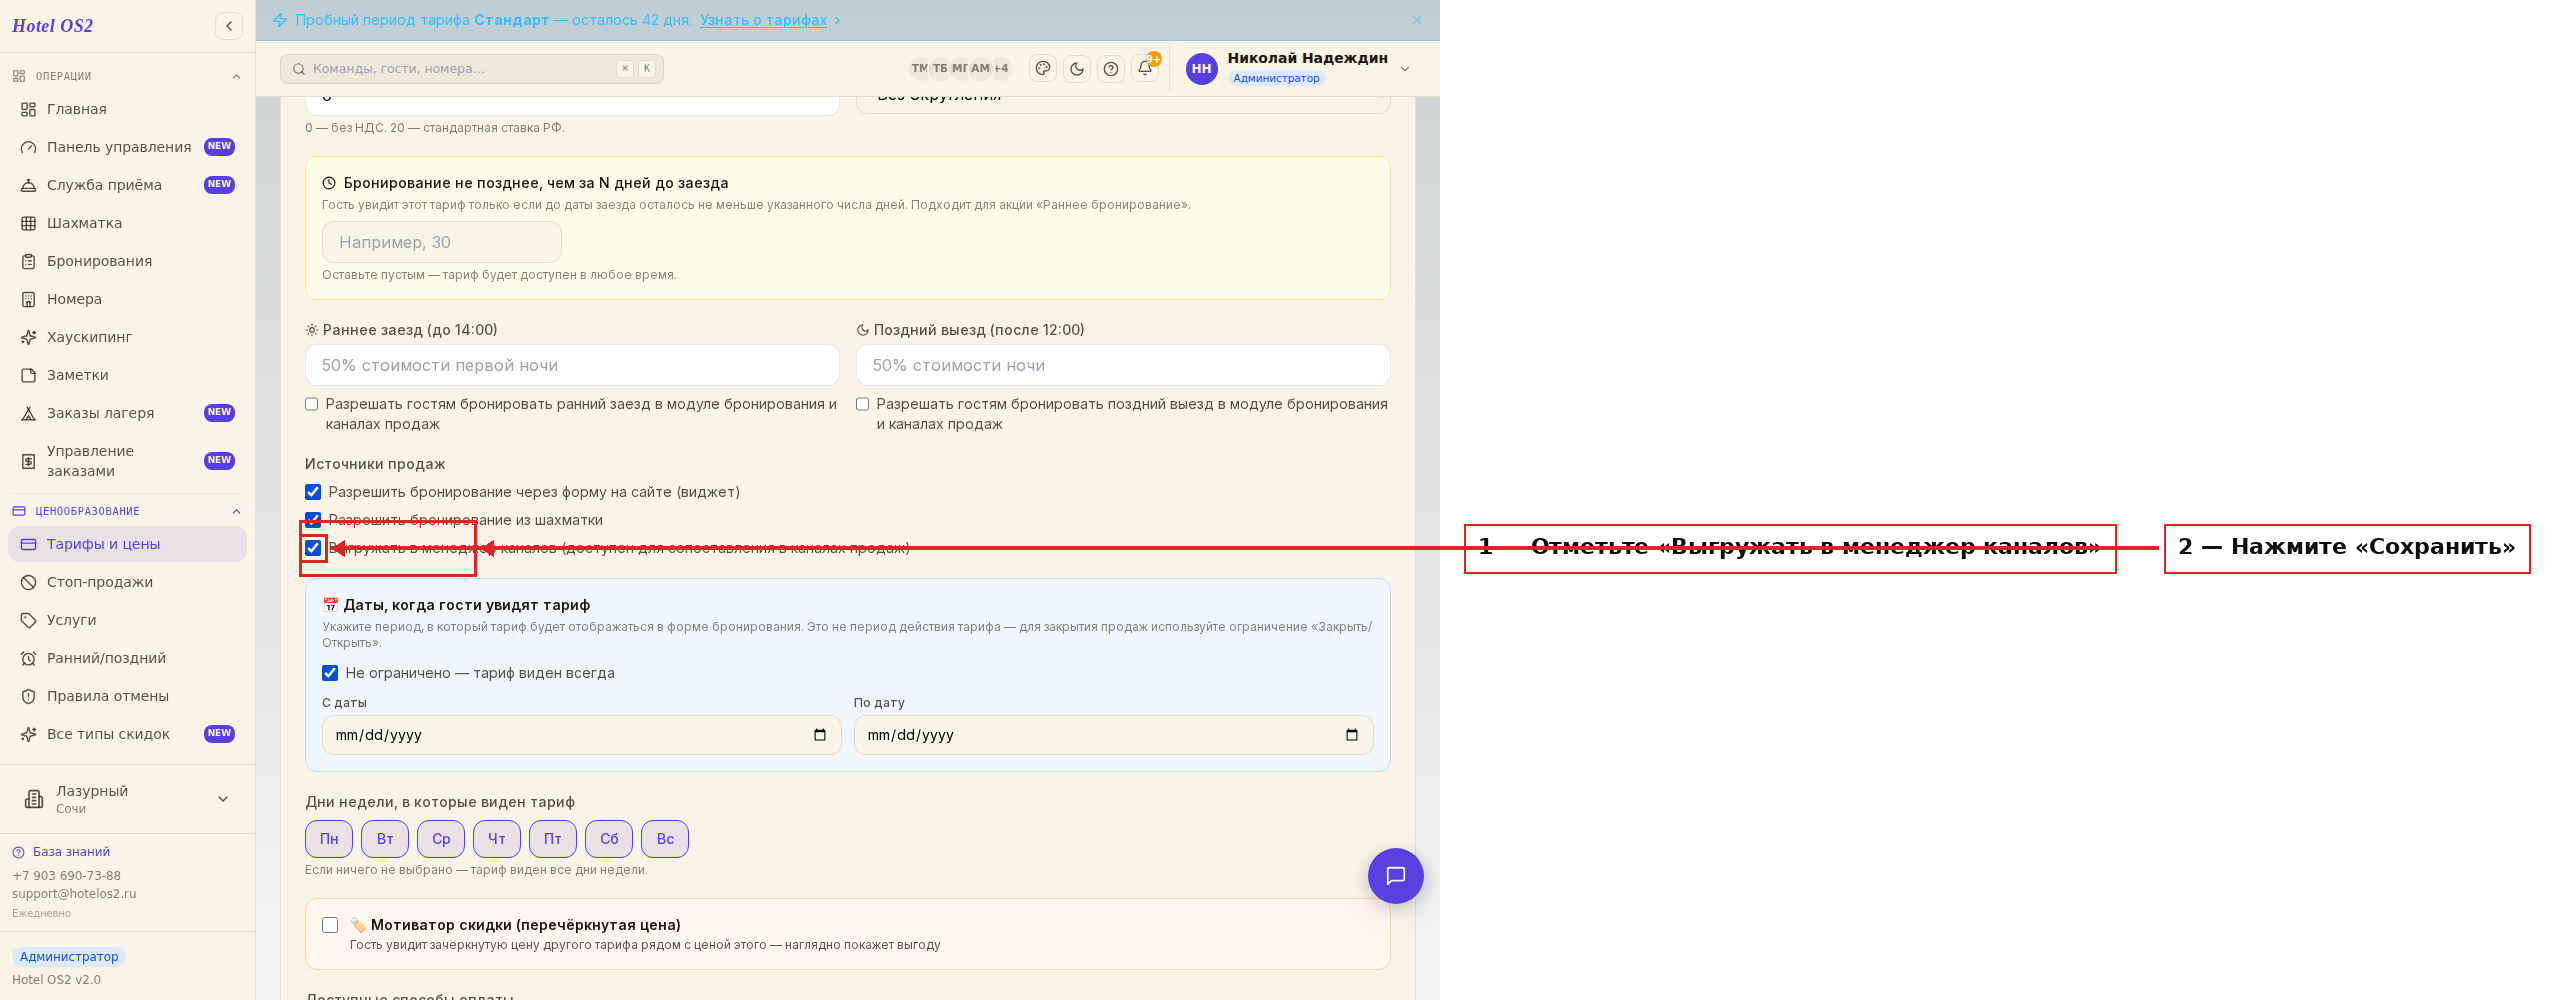Enable the «Мотиватор скидки» checkbox

point(330,925)
